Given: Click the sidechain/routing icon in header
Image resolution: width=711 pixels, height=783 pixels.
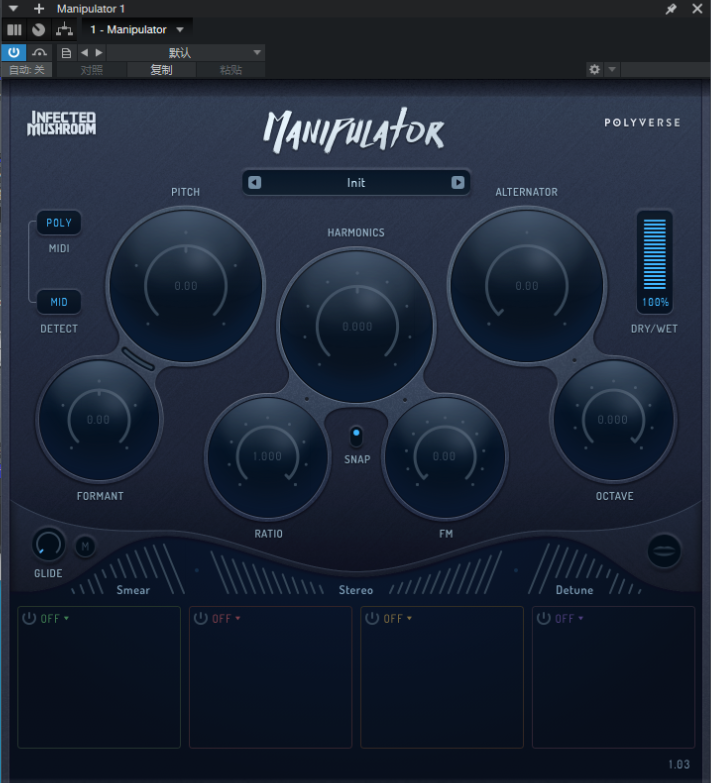Looking at the screenshot, I should tap(64, 29).
